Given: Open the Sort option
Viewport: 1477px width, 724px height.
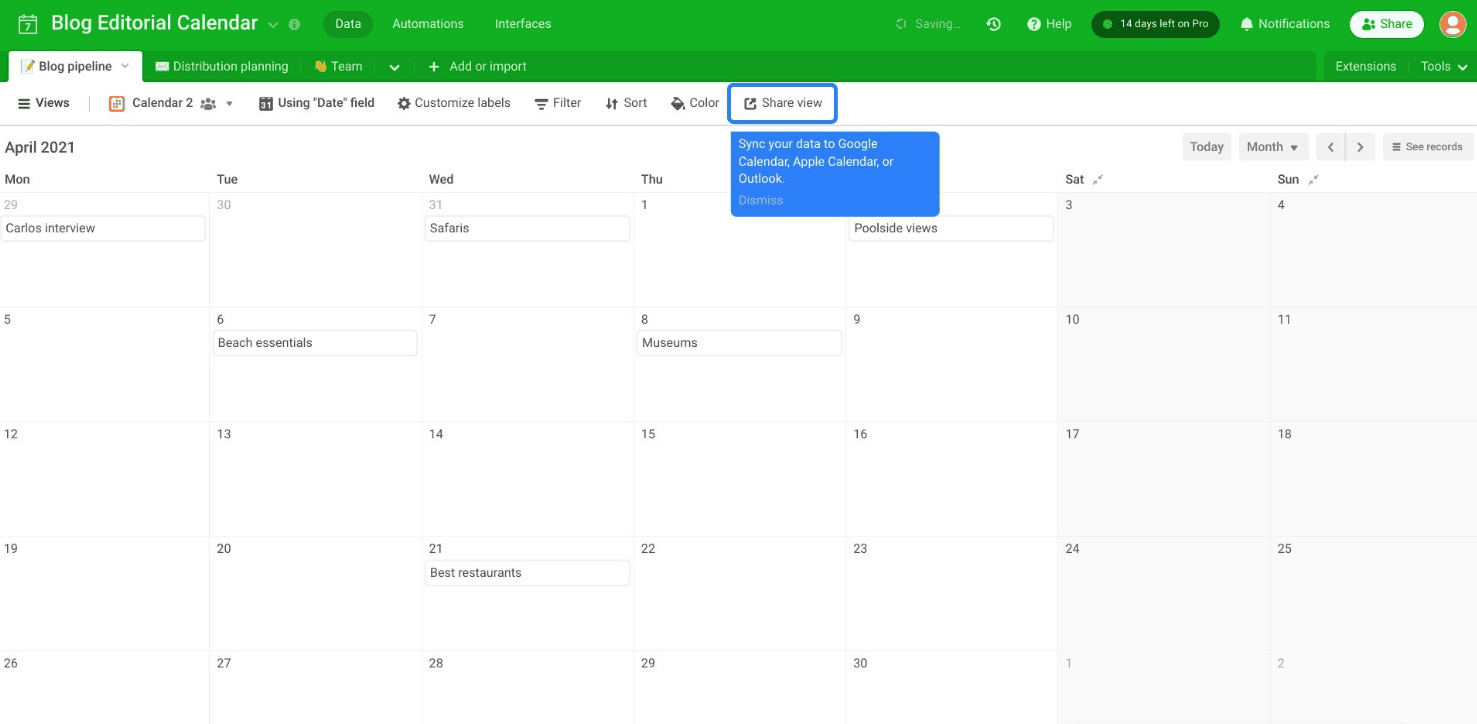Looking at the screenshot, I should (626, 103).
